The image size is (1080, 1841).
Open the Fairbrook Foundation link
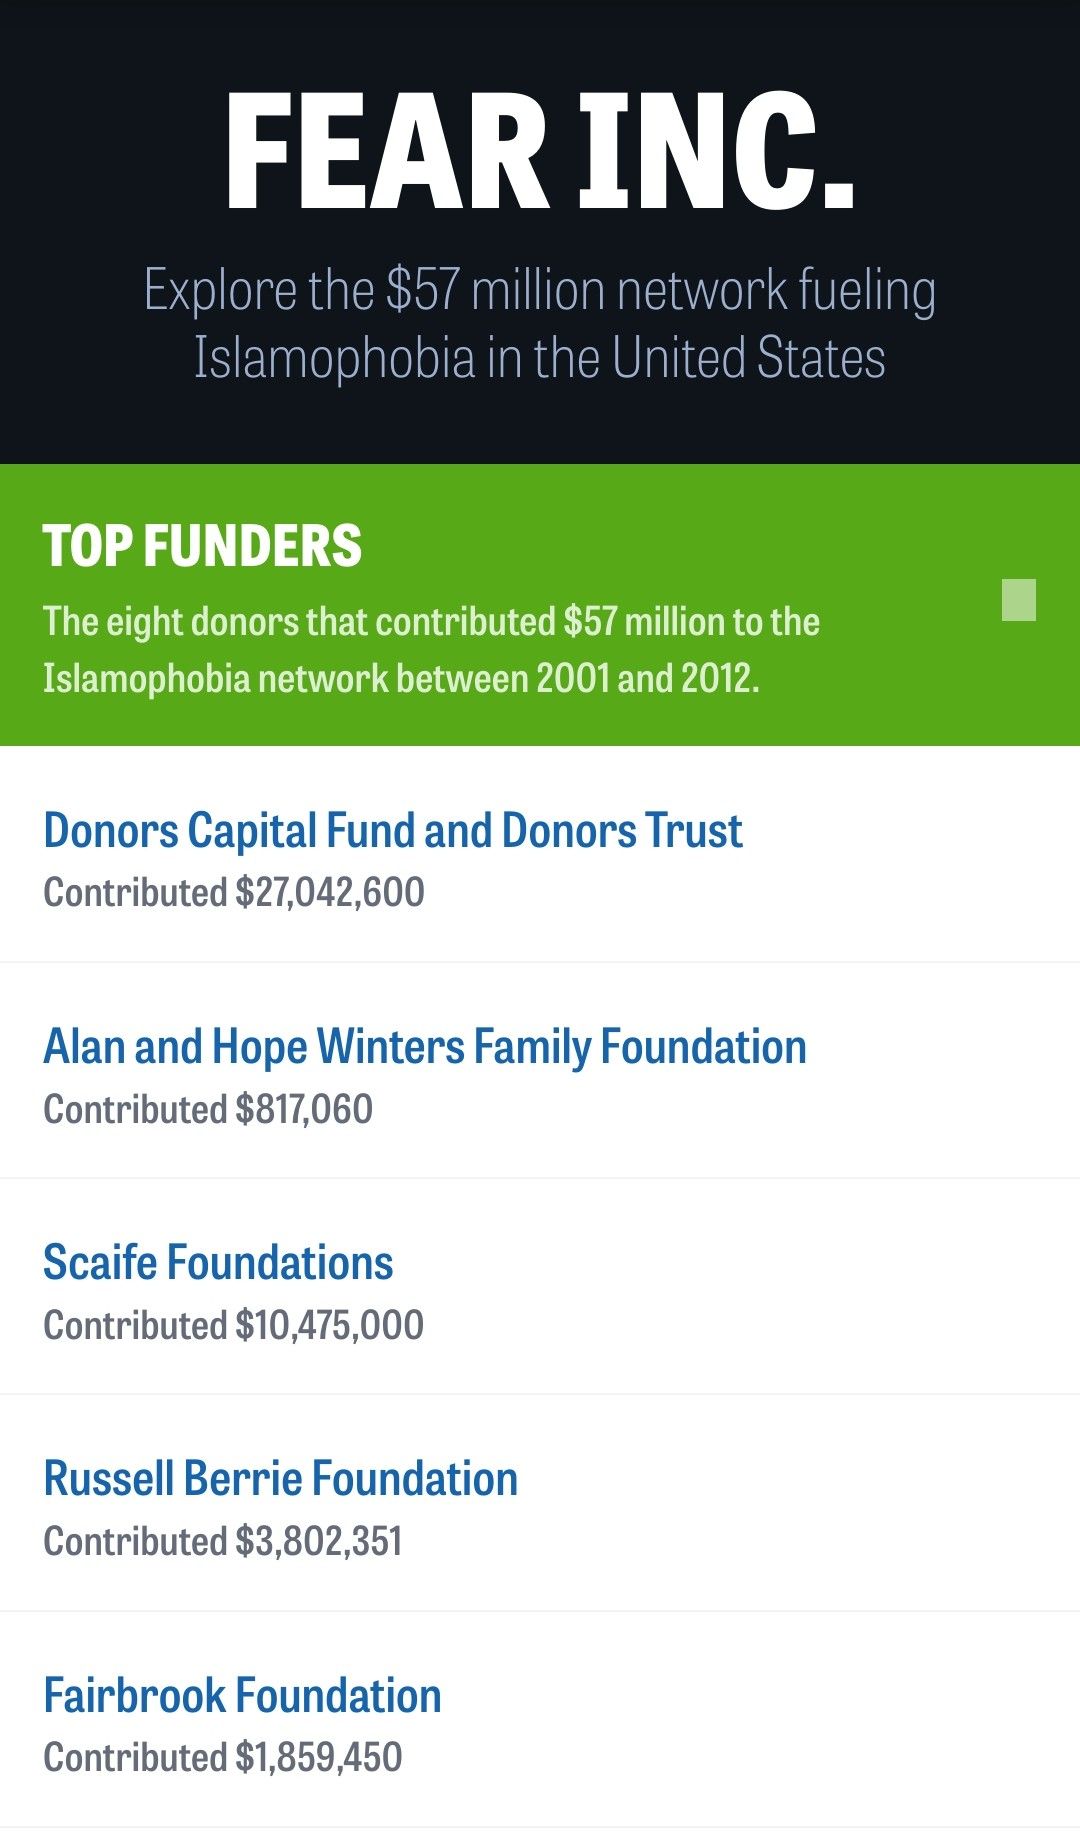(x=242, y=1696)
